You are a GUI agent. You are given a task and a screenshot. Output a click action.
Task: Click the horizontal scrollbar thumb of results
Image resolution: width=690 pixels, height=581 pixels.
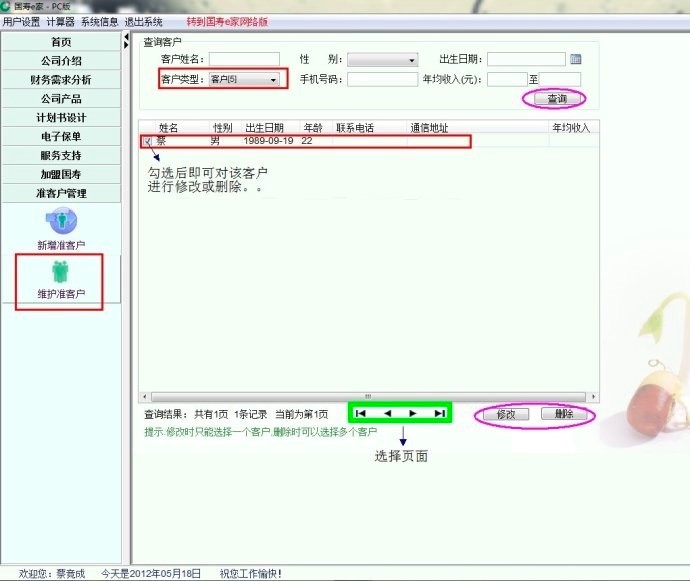point(368,397)
